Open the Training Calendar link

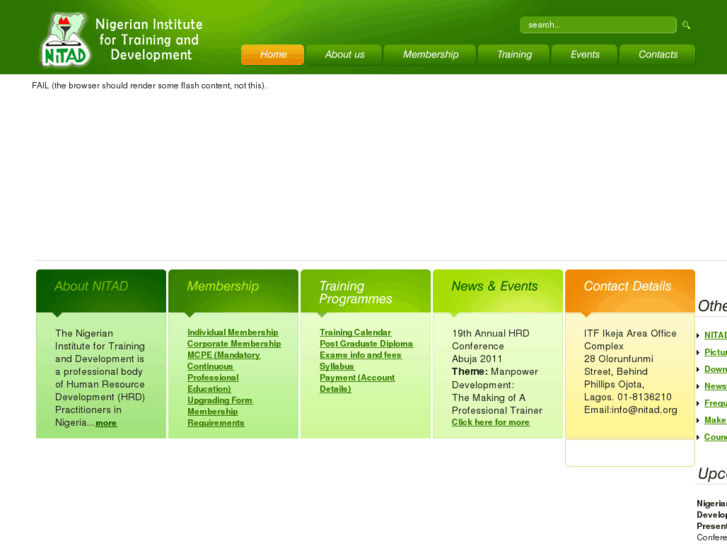[355, 332]
